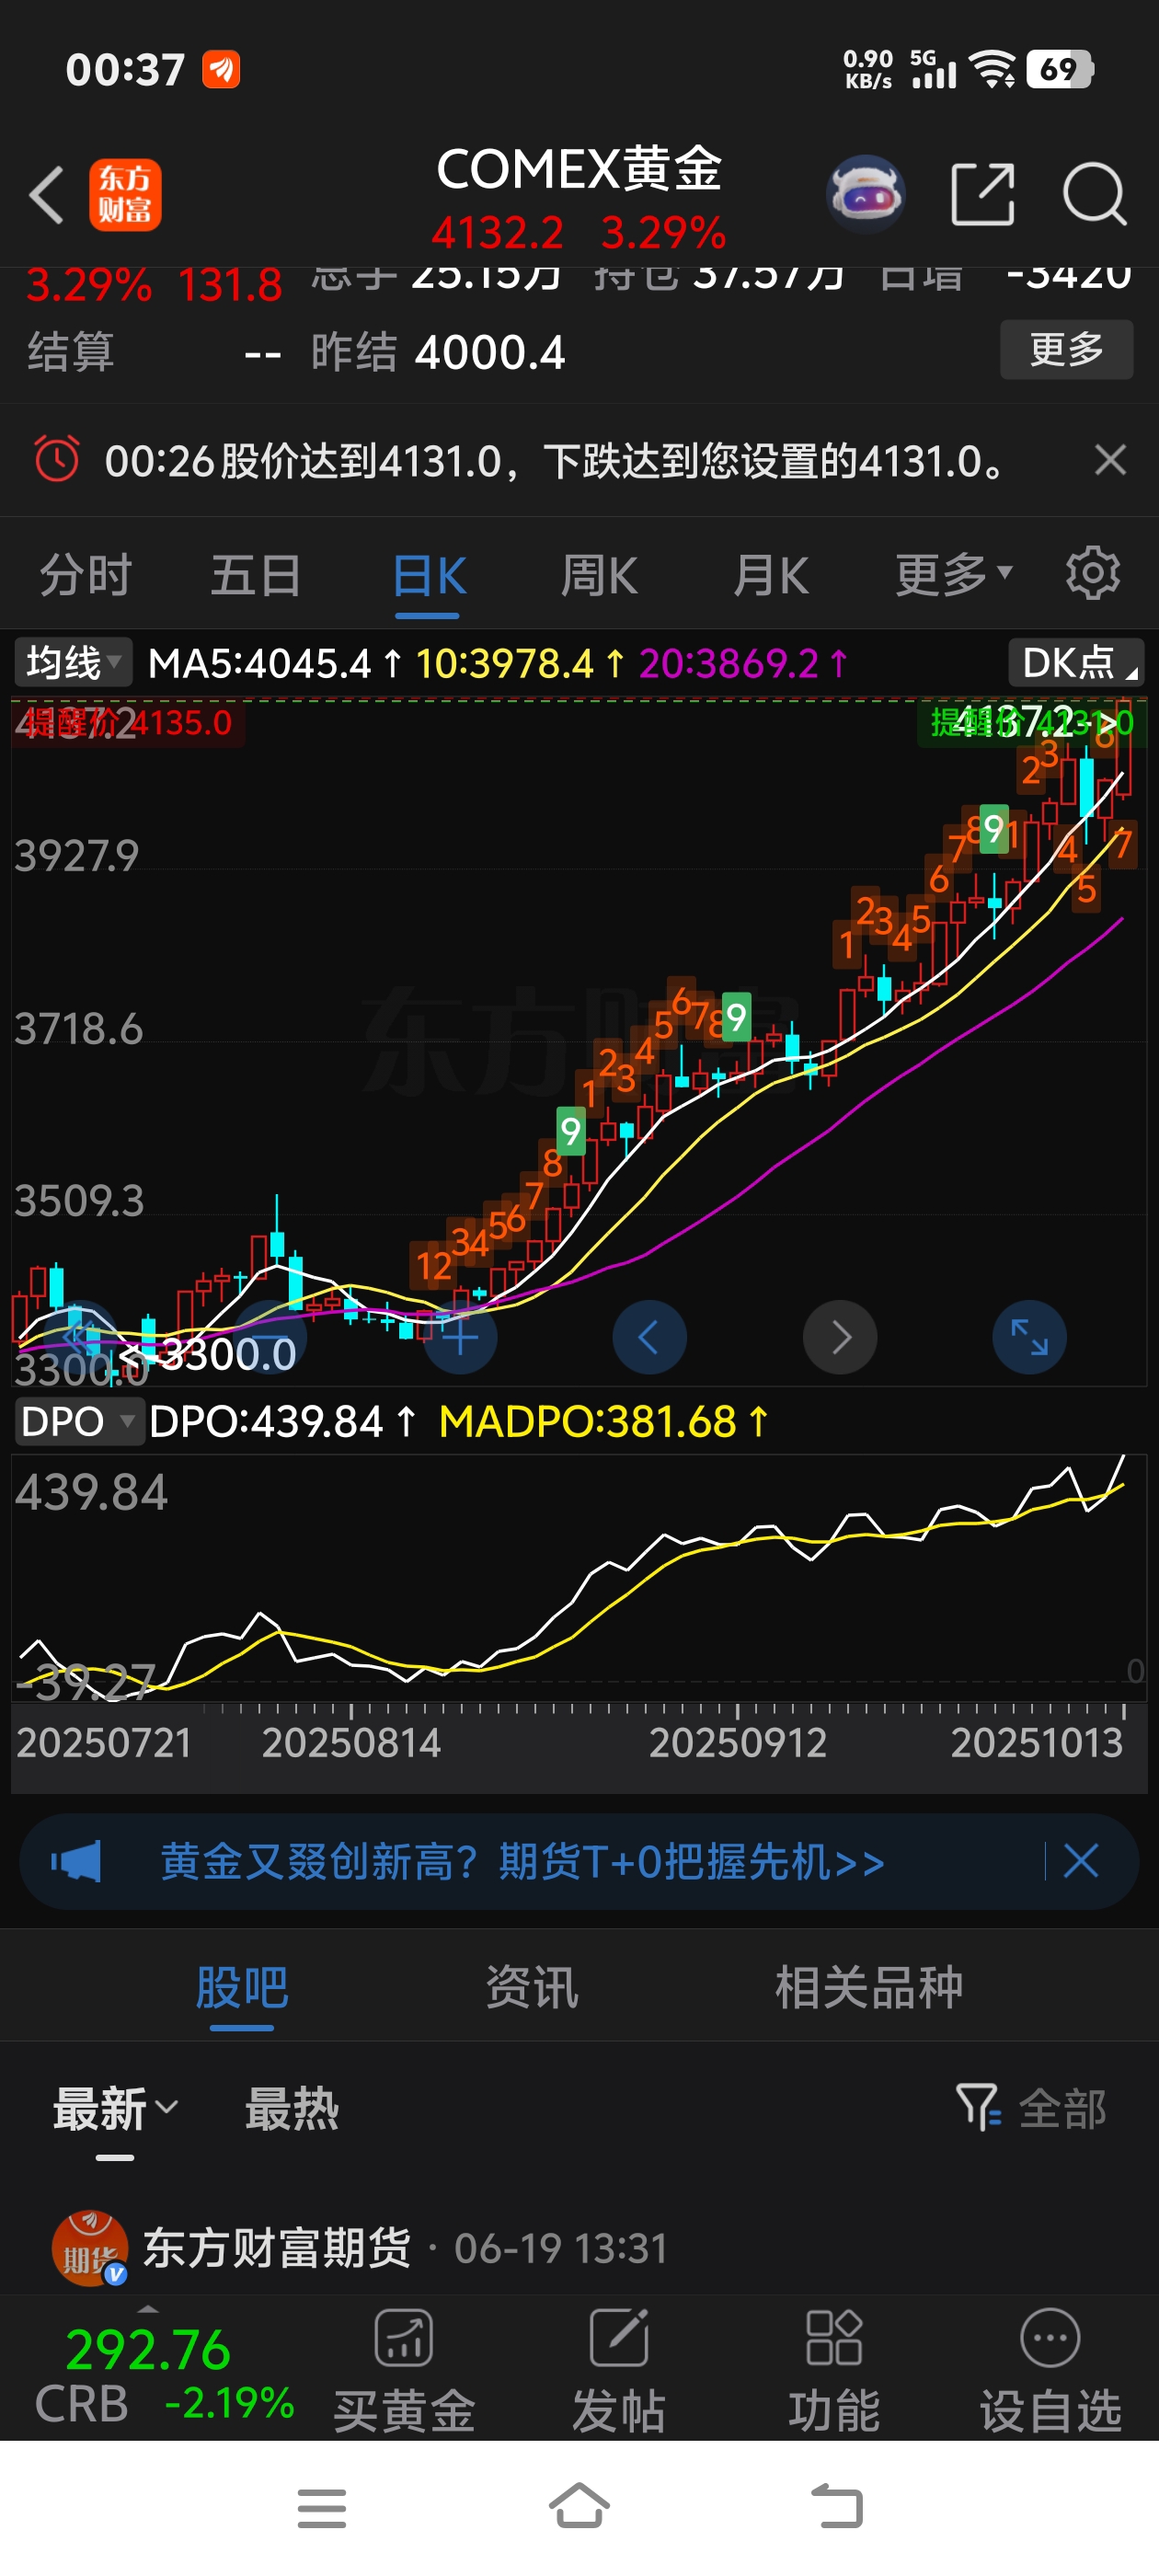Tap the magenta MA20 3869.2 value
Image resolution: width=1159 pixels, height=2576 pixels.
(x=743, y=663)
